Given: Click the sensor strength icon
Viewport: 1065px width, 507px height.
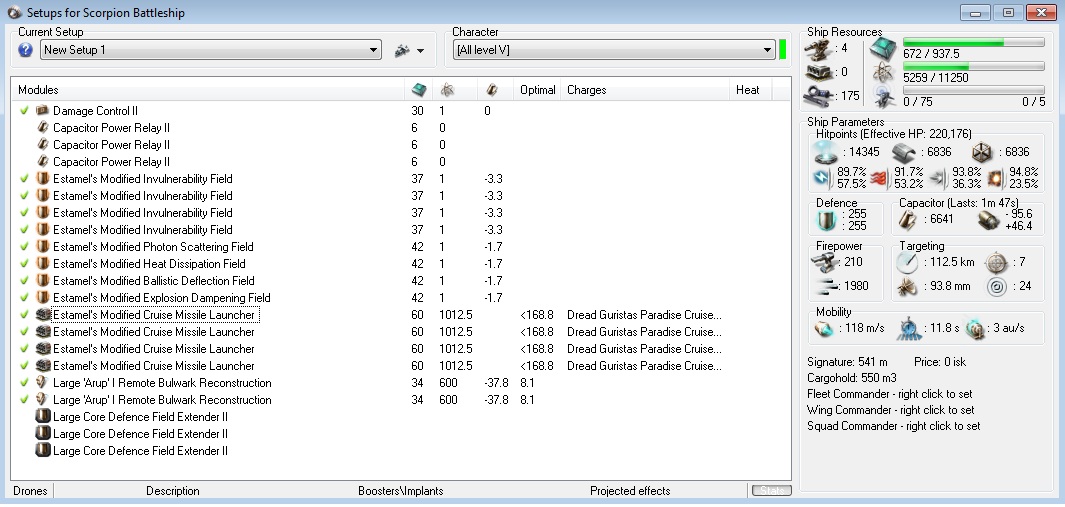Looking at the screenshot, I should (996, 286).
